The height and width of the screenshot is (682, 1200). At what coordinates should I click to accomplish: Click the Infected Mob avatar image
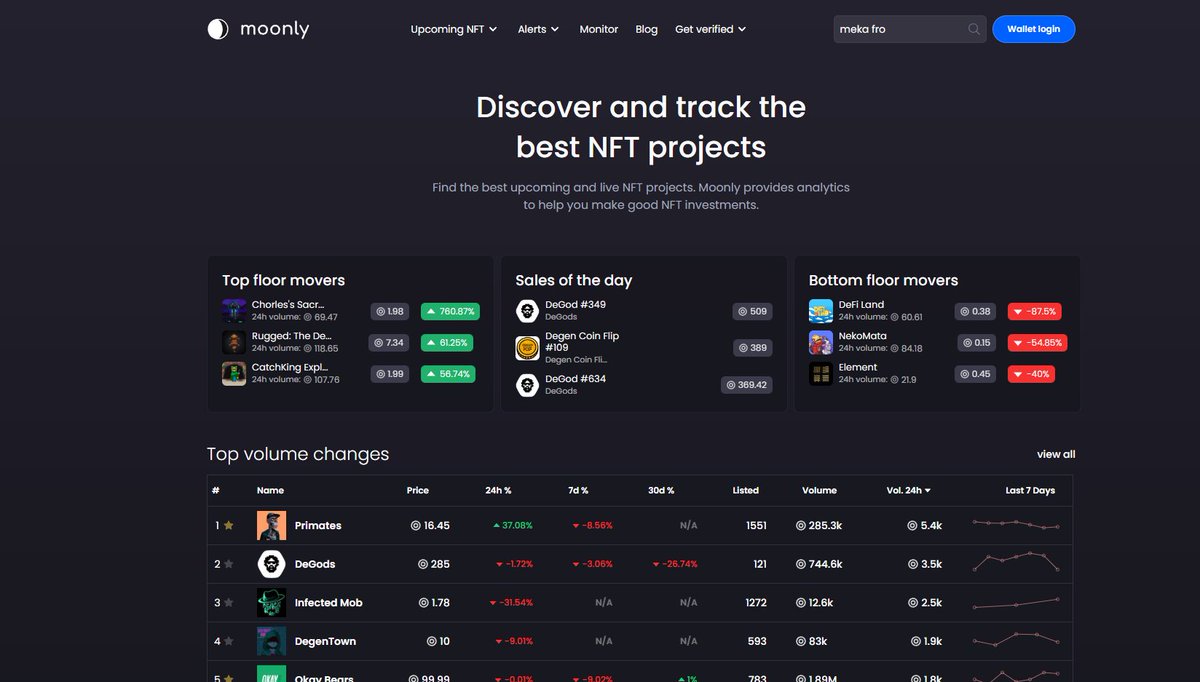pyautogui.click(x=271, y=603)
